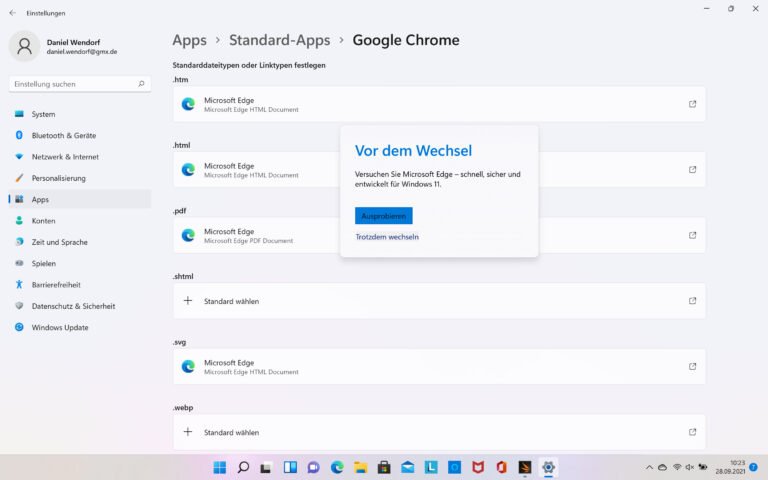The height and width of the screenshot is (480, 768).
Task: Open taskbar Search
Action: click(243, 467)
